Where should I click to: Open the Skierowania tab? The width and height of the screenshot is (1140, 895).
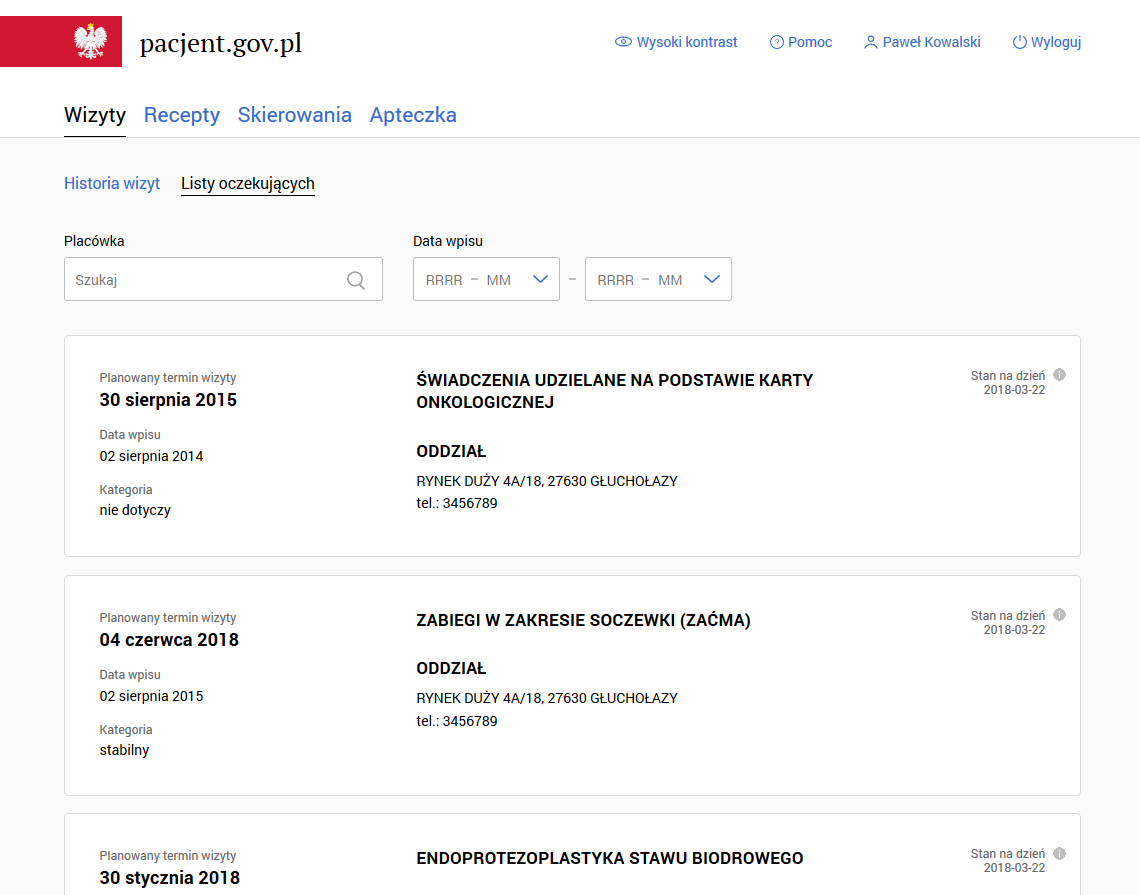click(x=295, y=115)
